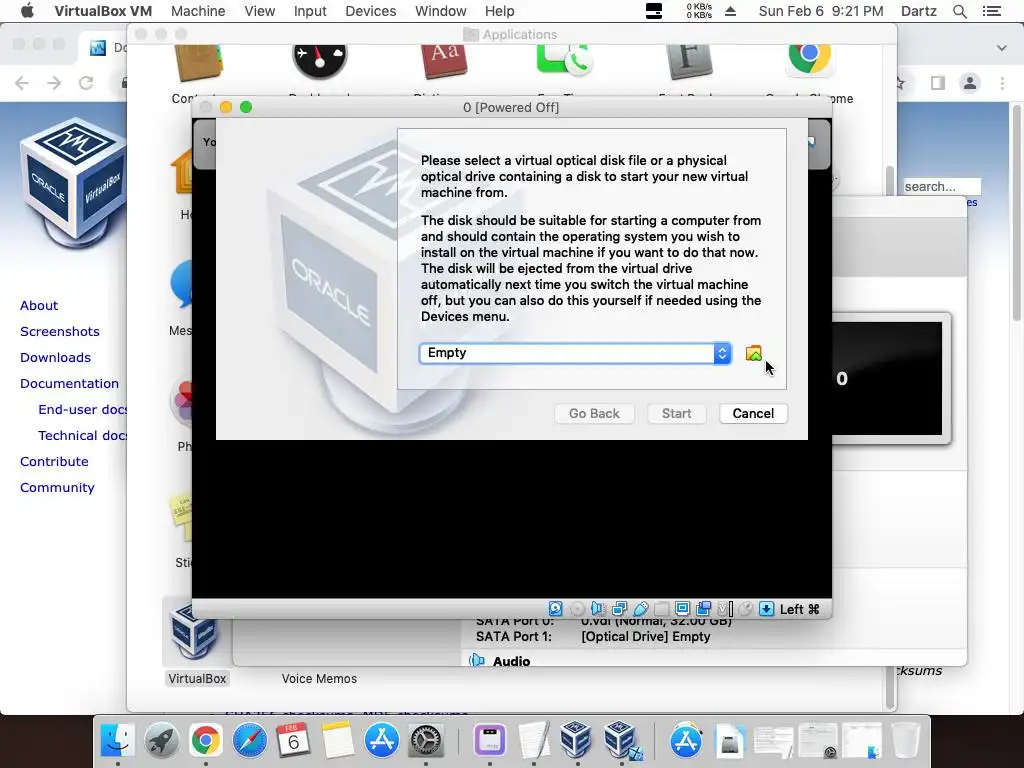This screenshot has width=1024, height=768.
Task: Click the VirtualBox logo on the webpage
Action: 73,183
